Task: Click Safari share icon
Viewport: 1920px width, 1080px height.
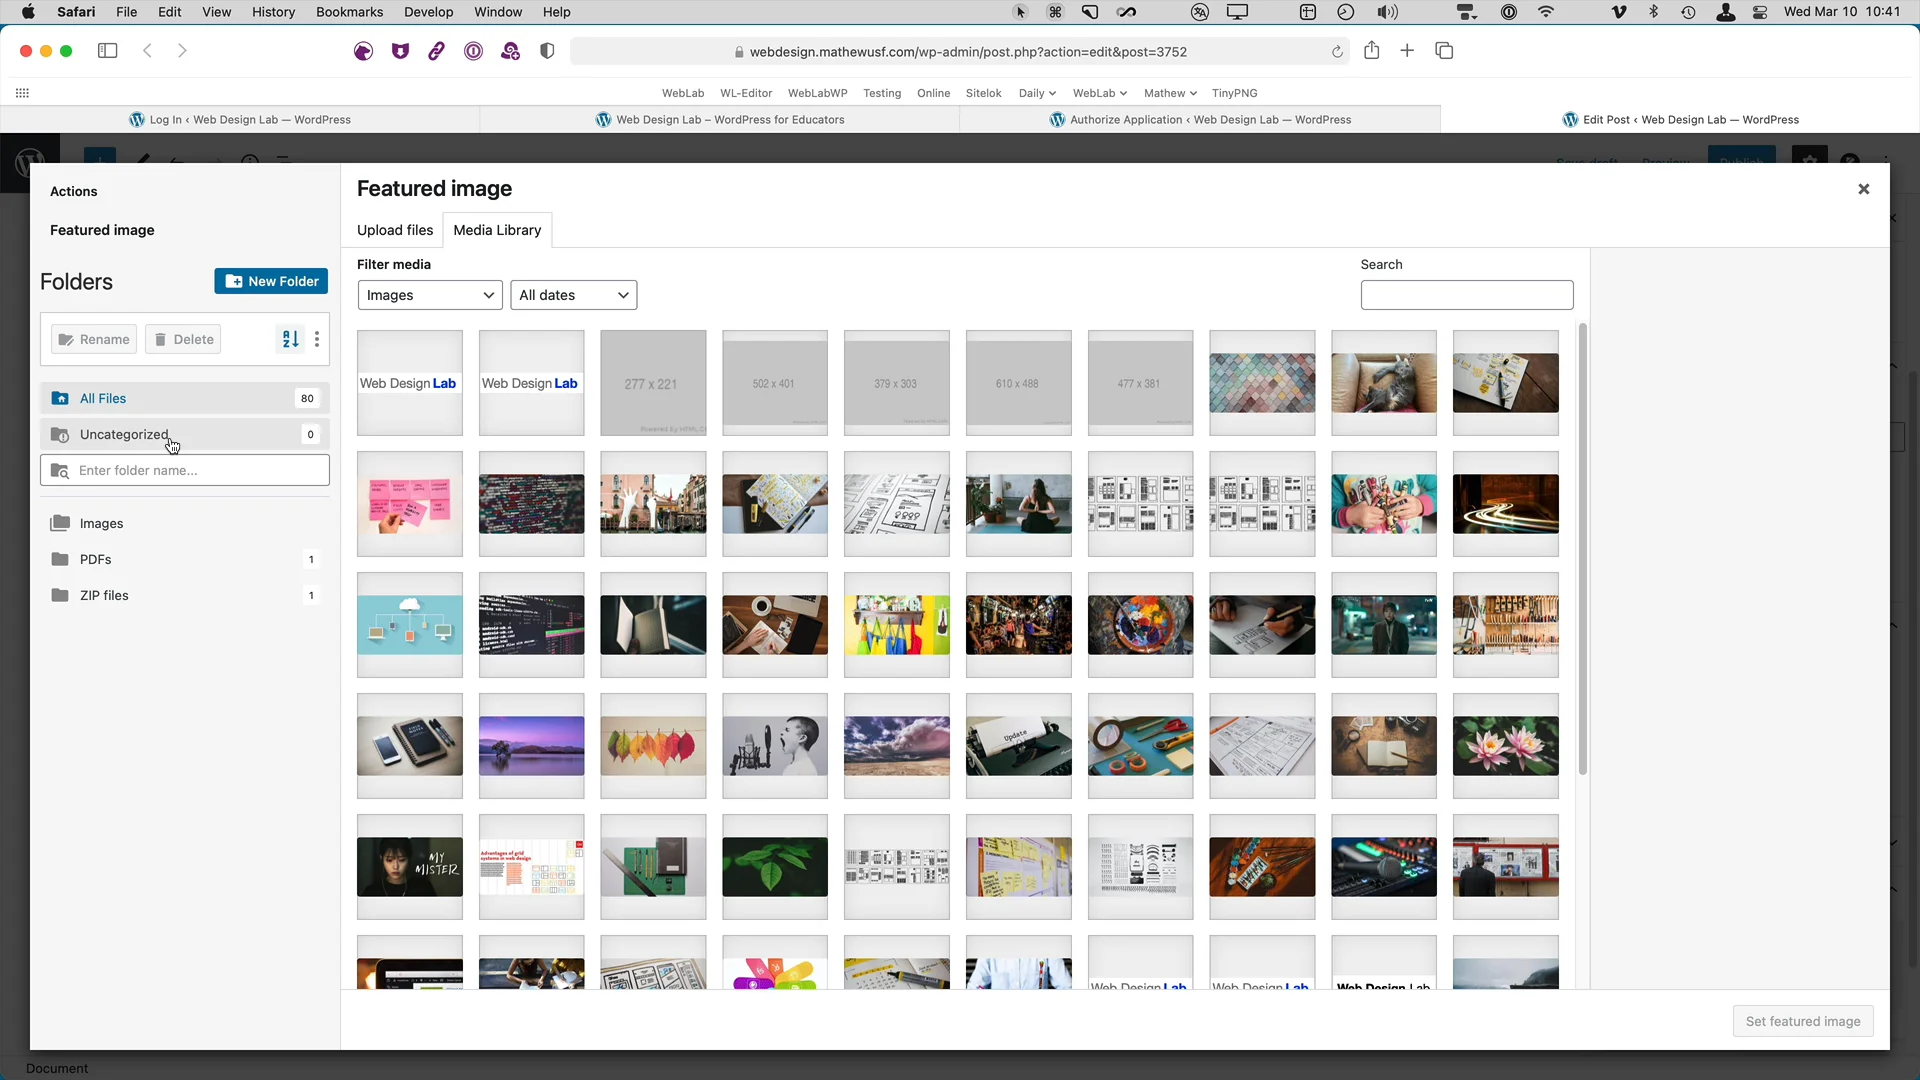Action: tap(1372, 51)
